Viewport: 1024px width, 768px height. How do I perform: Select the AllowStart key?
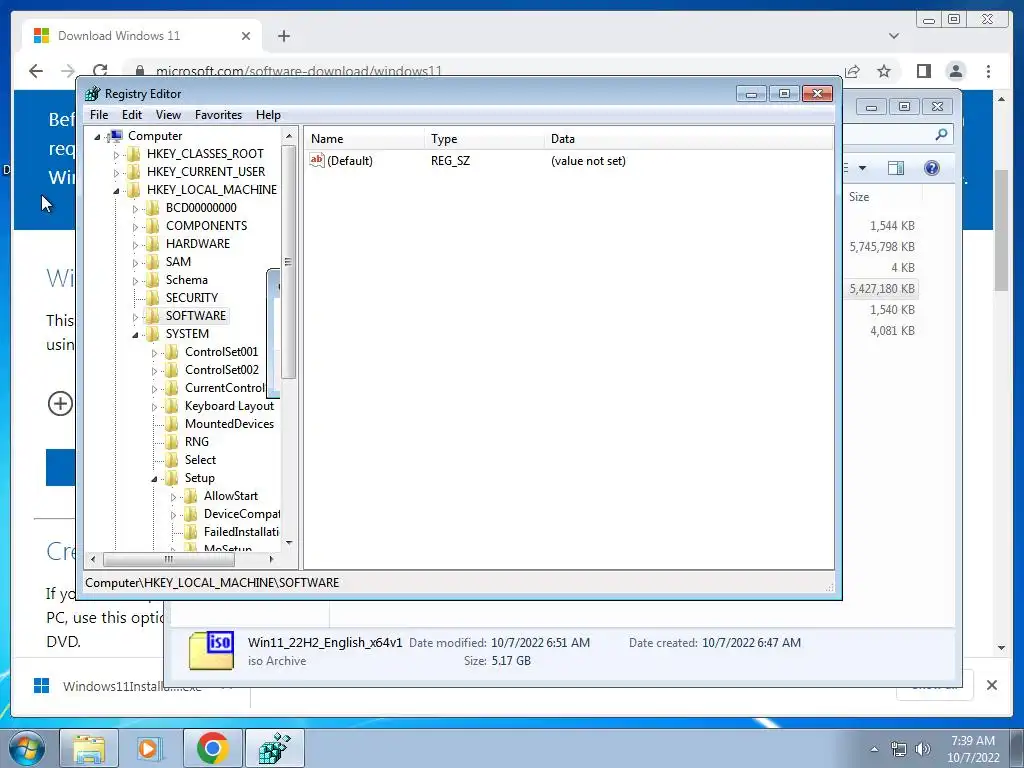231,496
